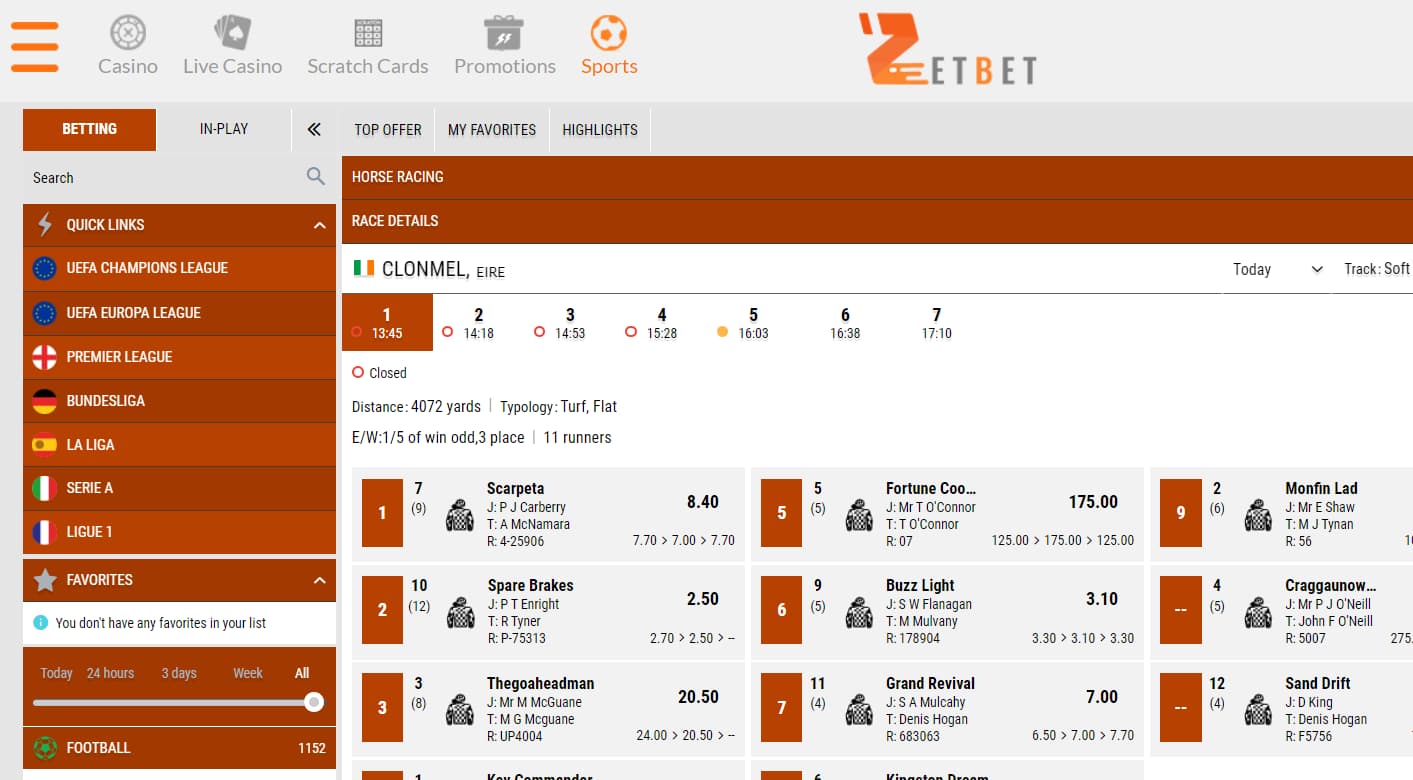Select race 5 at 16:03
The height and width of the screenshot is (780, 1413).
coord(753,323)
